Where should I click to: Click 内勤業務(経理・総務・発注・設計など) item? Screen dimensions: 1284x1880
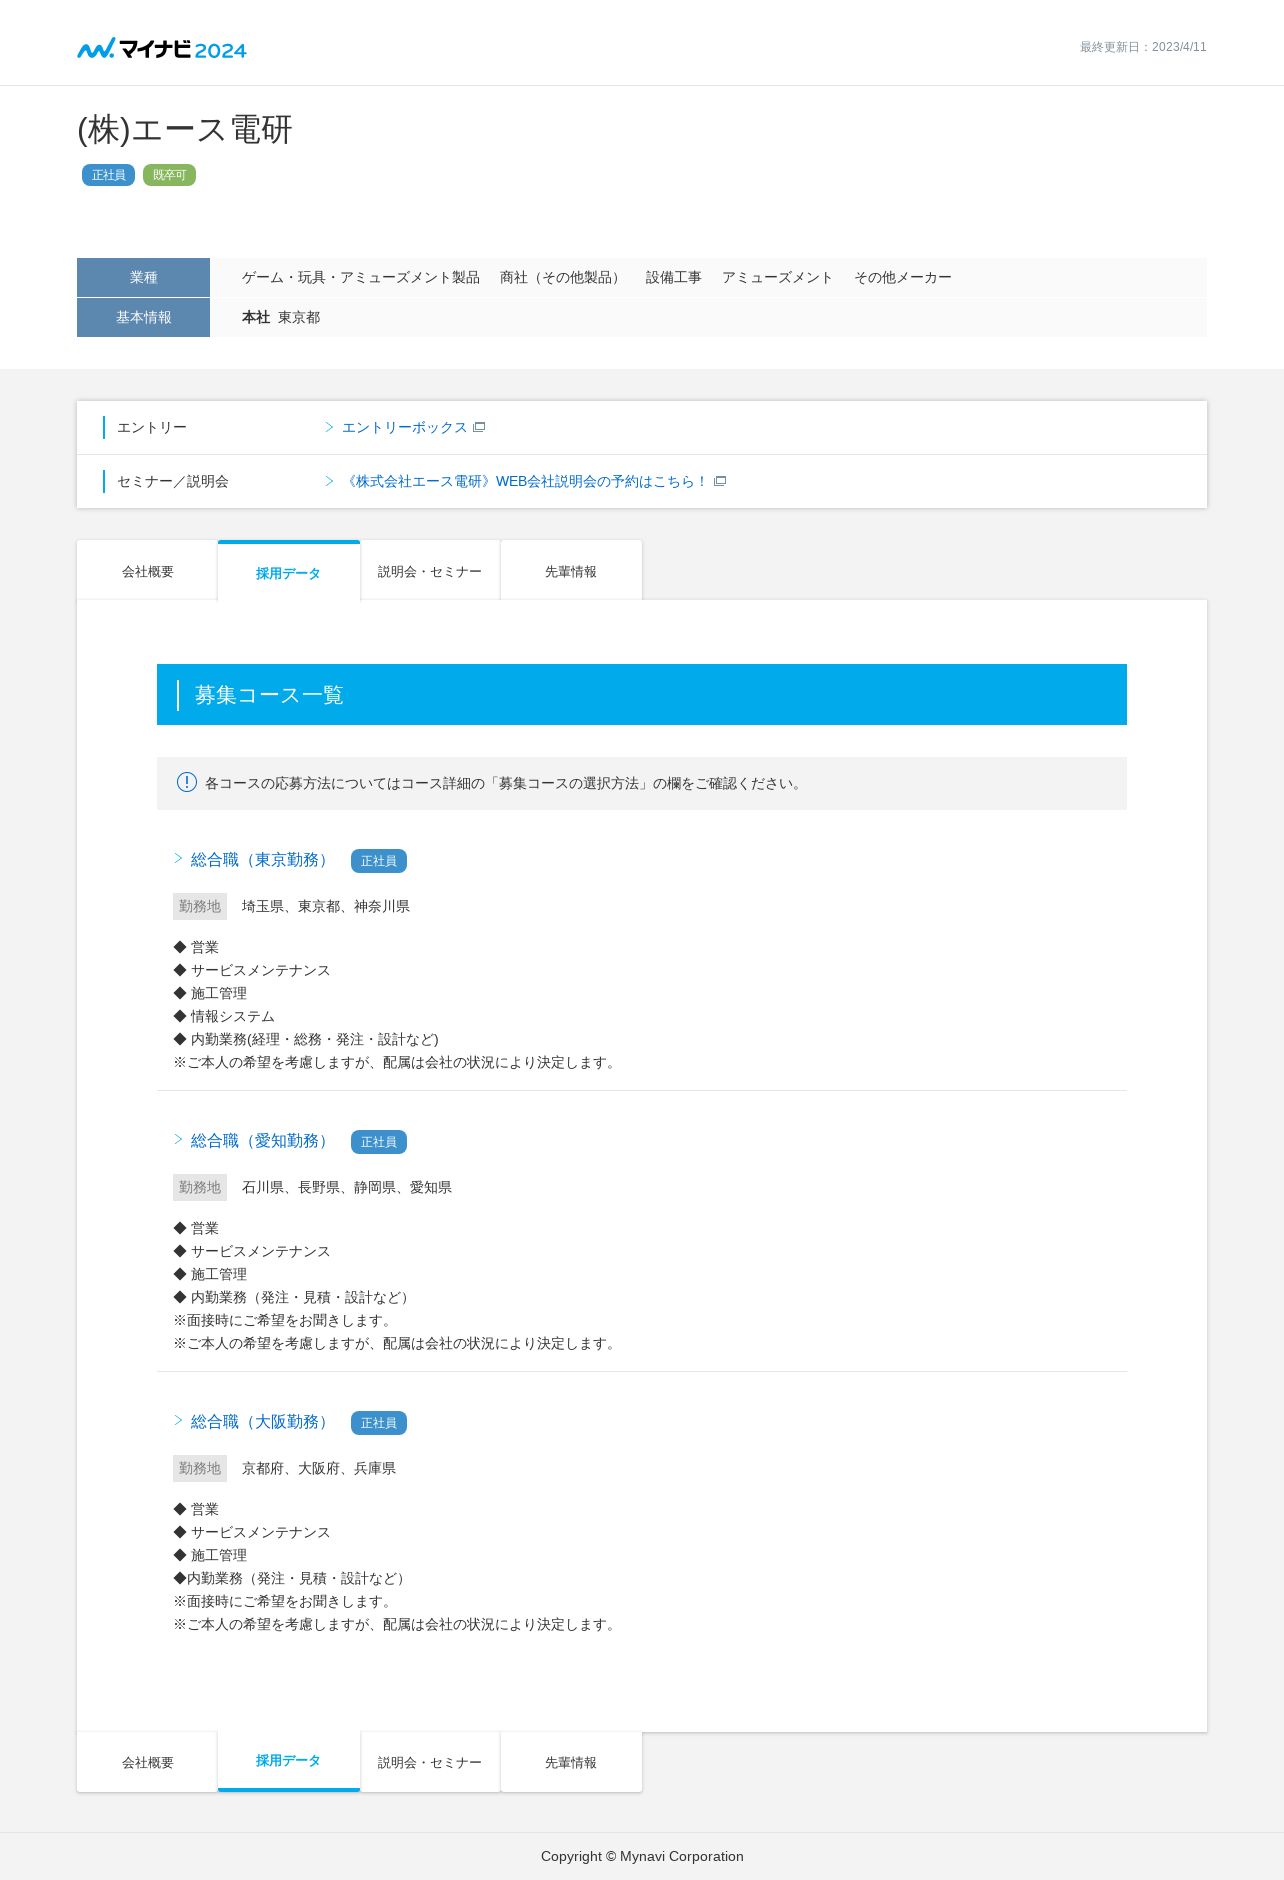(x=306, y=1039)
